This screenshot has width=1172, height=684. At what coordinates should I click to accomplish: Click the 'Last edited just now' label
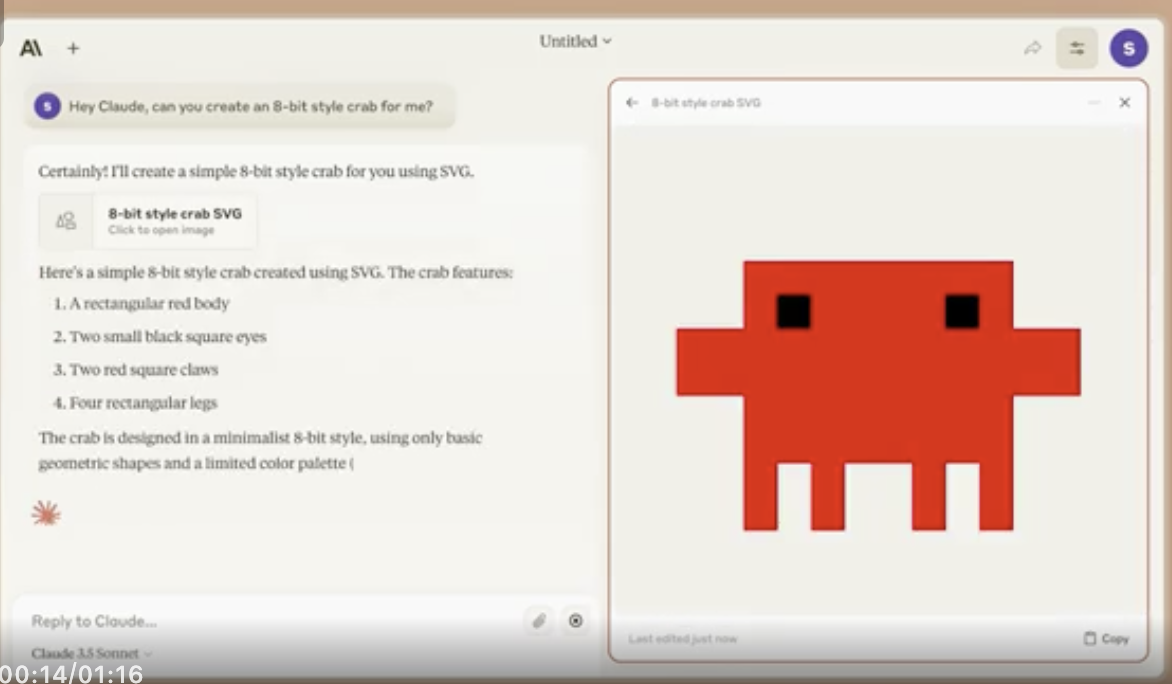pyautogui.click(x=682, y=638)
